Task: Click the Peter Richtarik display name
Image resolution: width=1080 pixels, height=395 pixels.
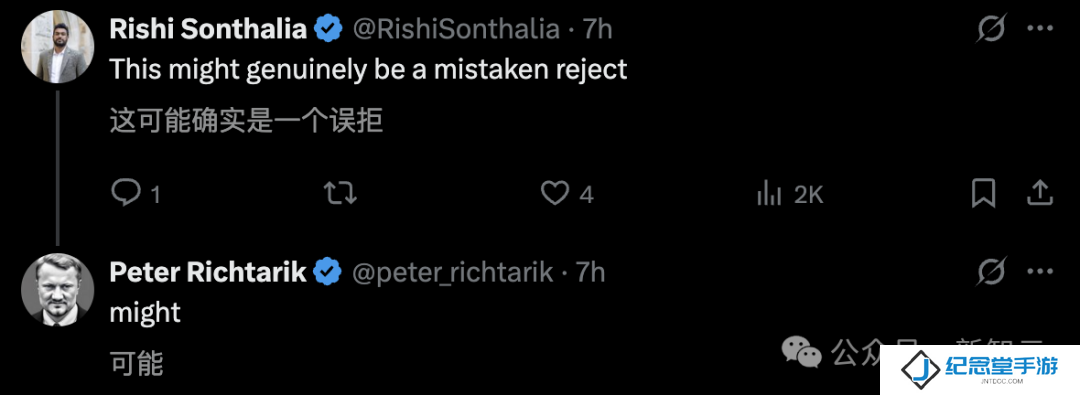Action: pos(208,272)
